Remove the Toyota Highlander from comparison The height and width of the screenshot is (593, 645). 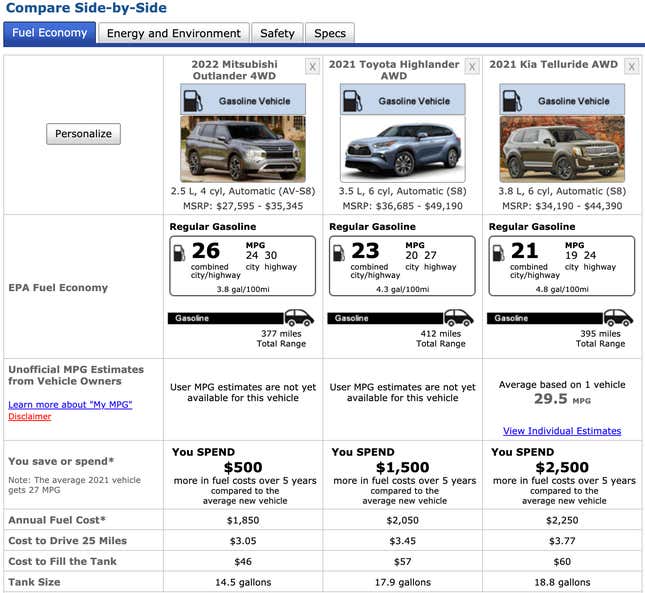click(472, 67)
